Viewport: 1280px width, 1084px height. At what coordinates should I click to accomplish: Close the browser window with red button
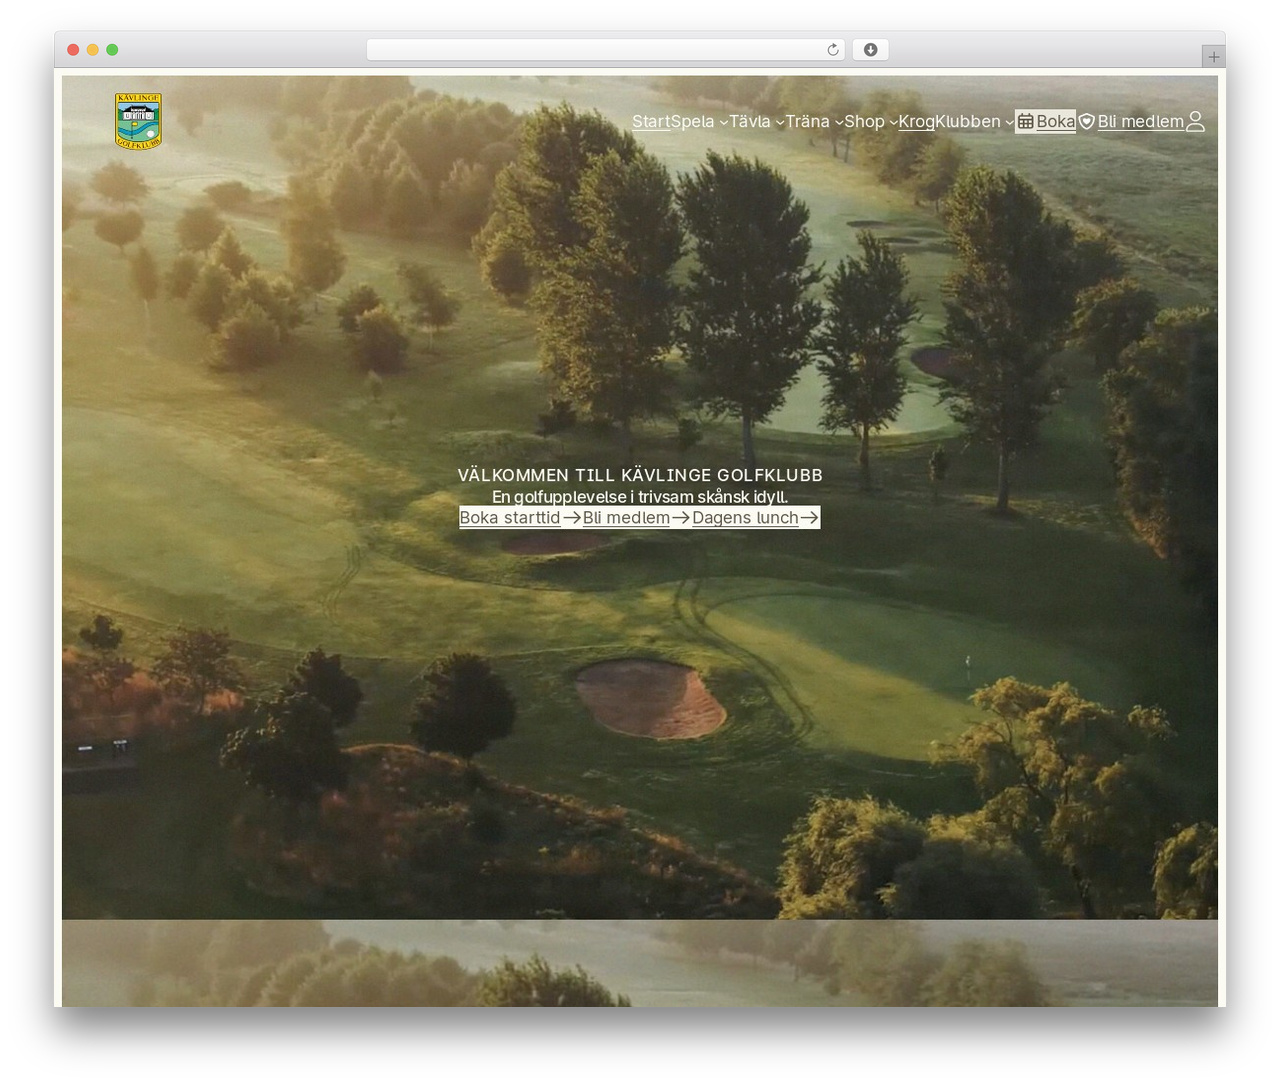(x=73, y=50)
